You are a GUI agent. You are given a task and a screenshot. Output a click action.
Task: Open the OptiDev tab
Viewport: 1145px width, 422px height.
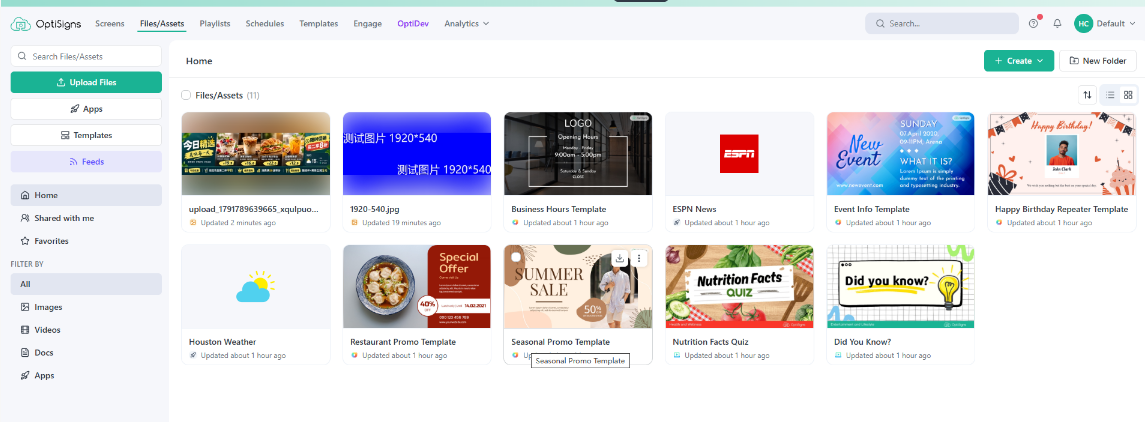point(413,23)
